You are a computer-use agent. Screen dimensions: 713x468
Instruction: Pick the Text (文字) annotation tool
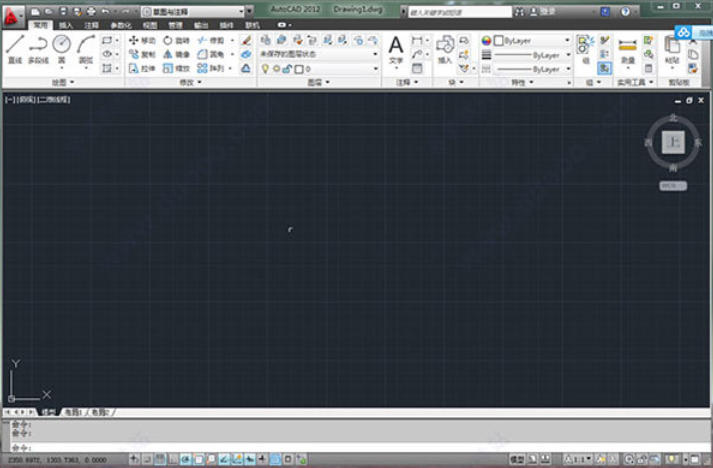[396, 48]
